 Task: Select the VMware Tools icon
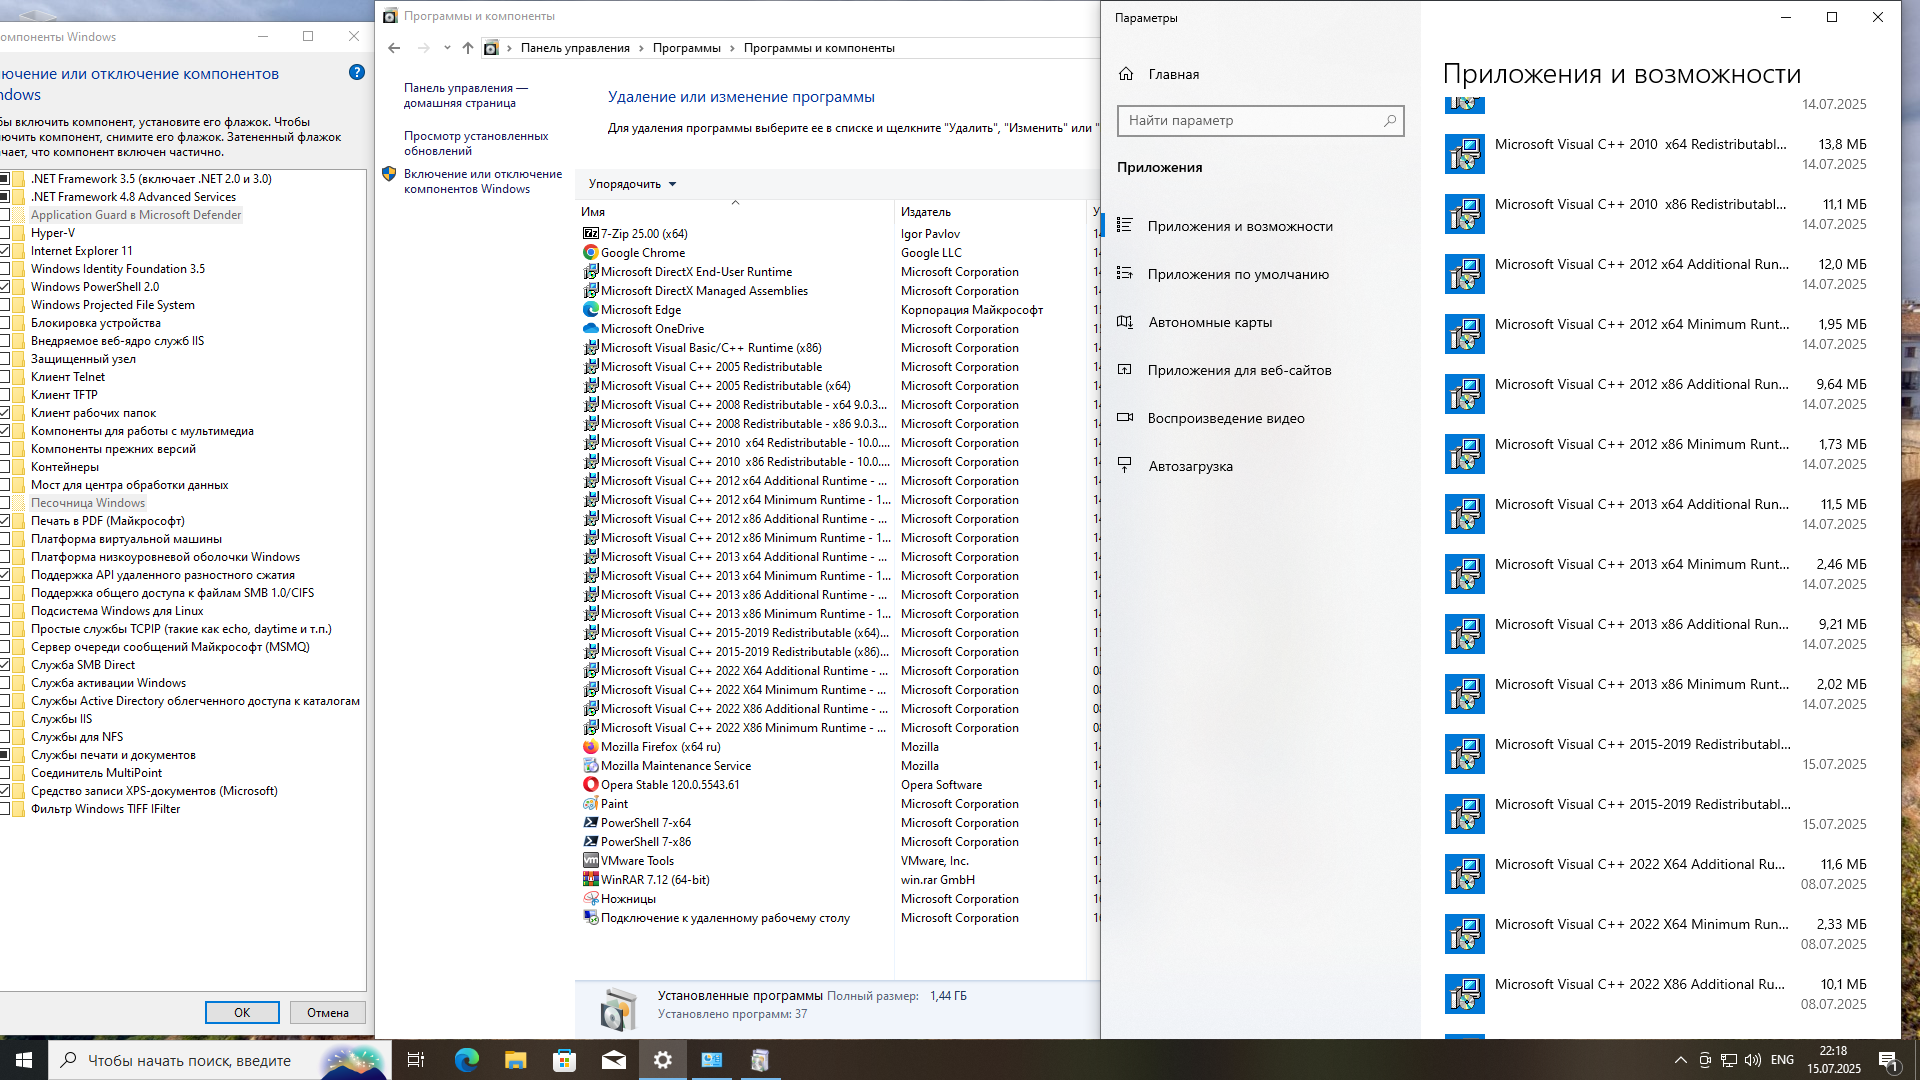pyautogui.click(x=590, y=861)
